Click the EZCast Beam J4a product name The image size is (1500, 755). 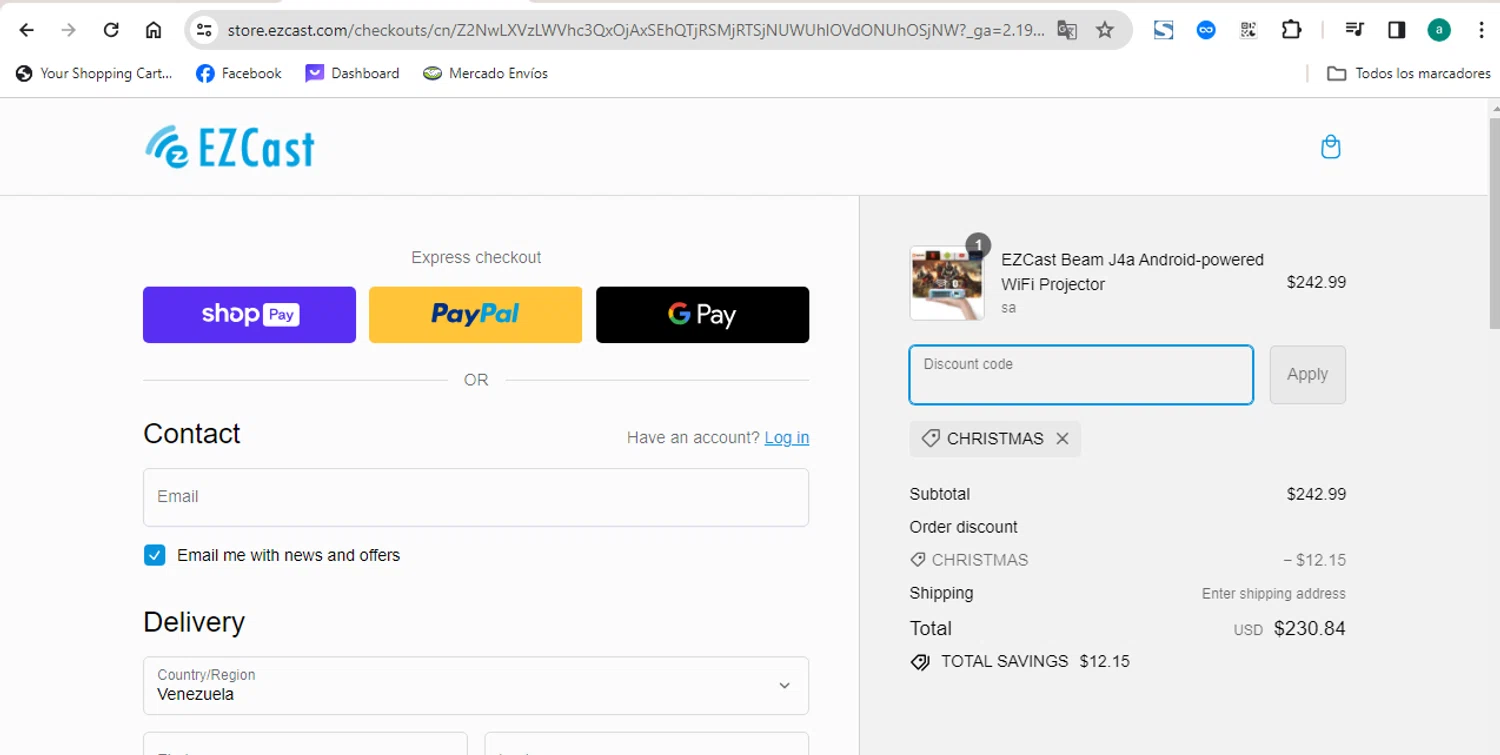1132,272
